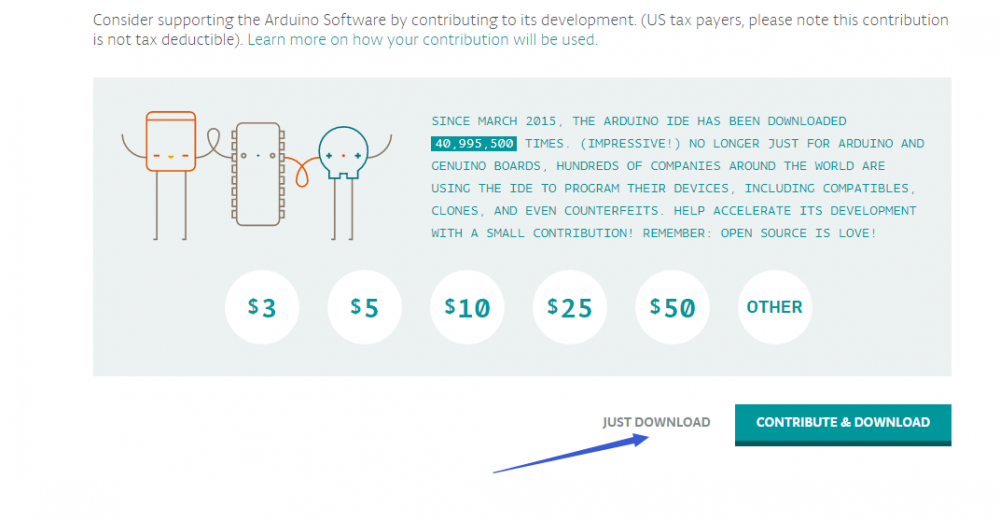Click the teal skull-shaped robot illustration

click(x=344, y=158)
